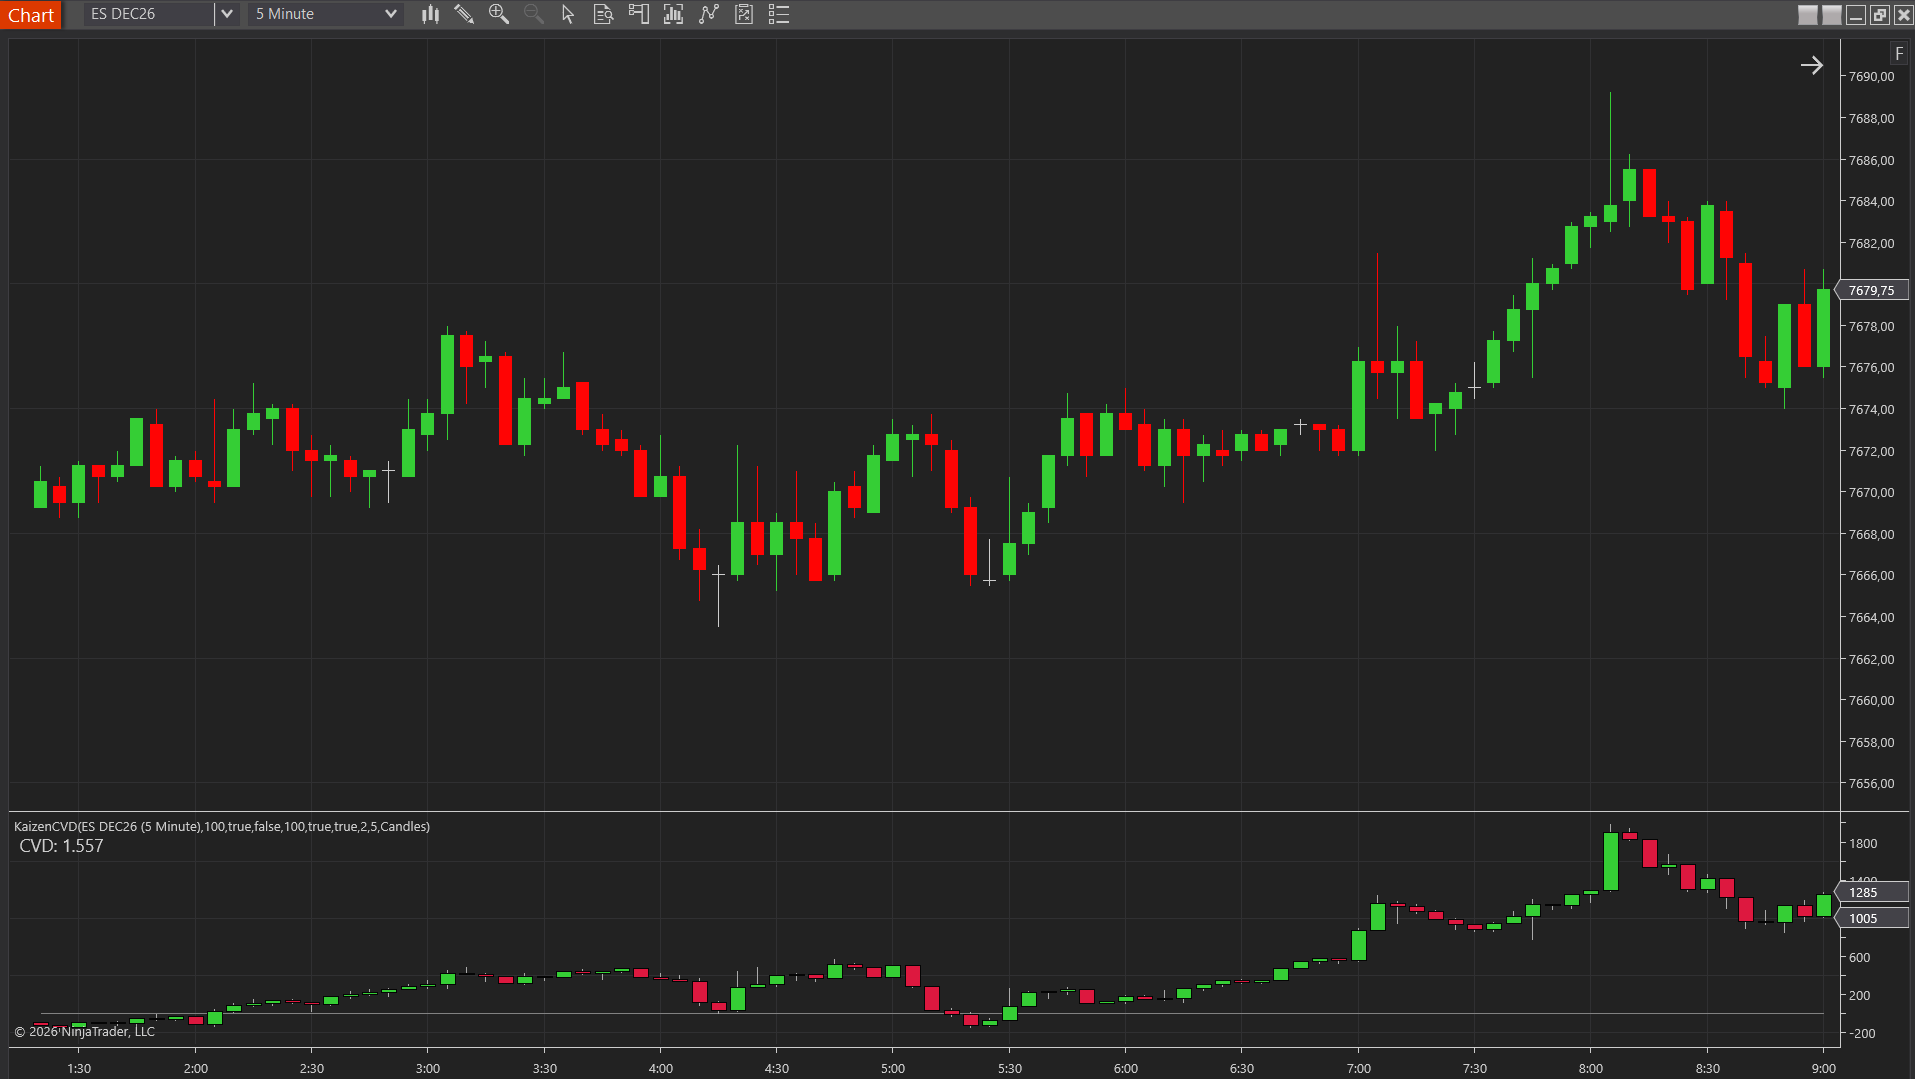Click the scroll-to-latest arrow on chart
The width and height of the screenshot is (1915, 1079).
(1811, 65)
